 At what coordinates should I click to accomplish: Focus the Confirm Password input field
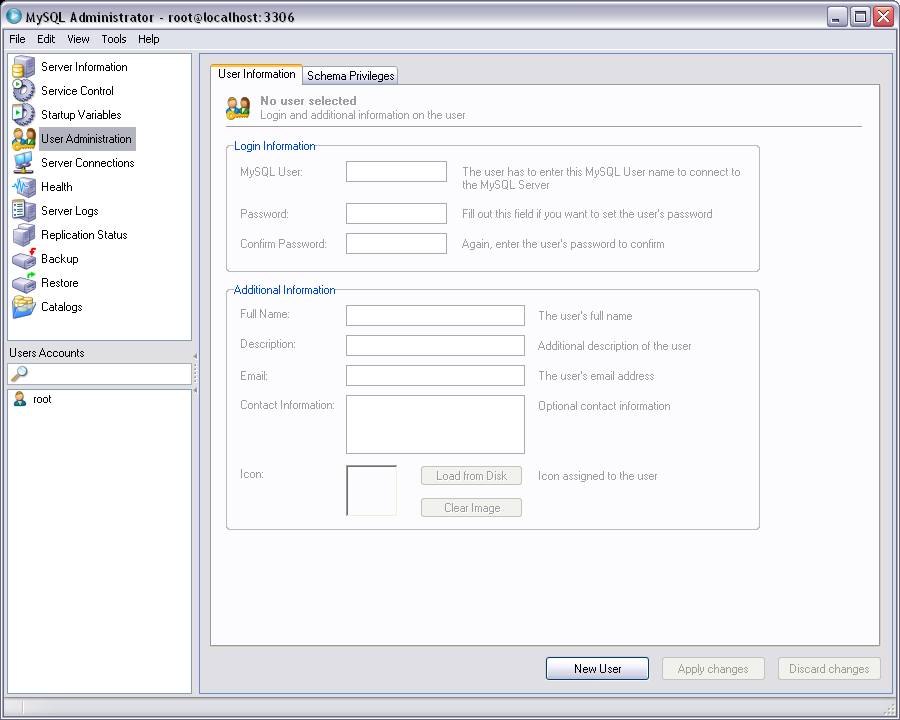coord(396,243)
